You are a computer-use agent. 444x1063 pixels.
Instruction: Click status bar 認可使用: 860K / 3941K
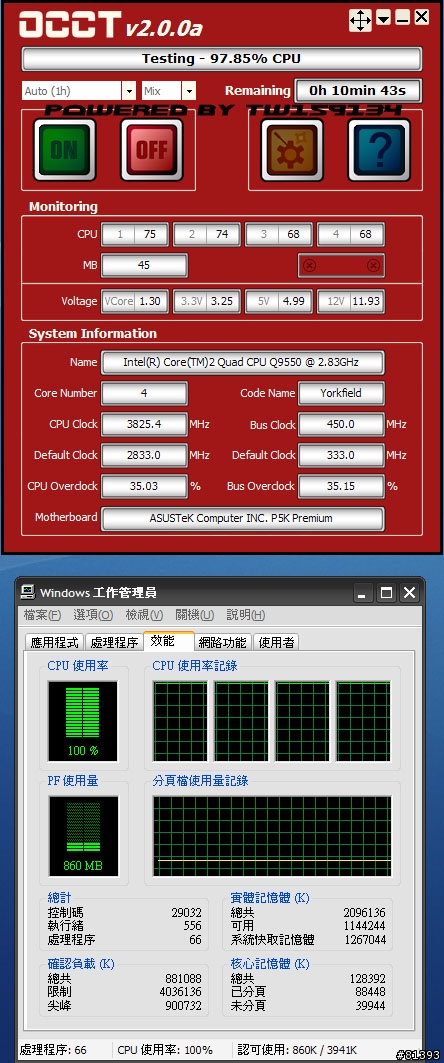point(297,1049)
